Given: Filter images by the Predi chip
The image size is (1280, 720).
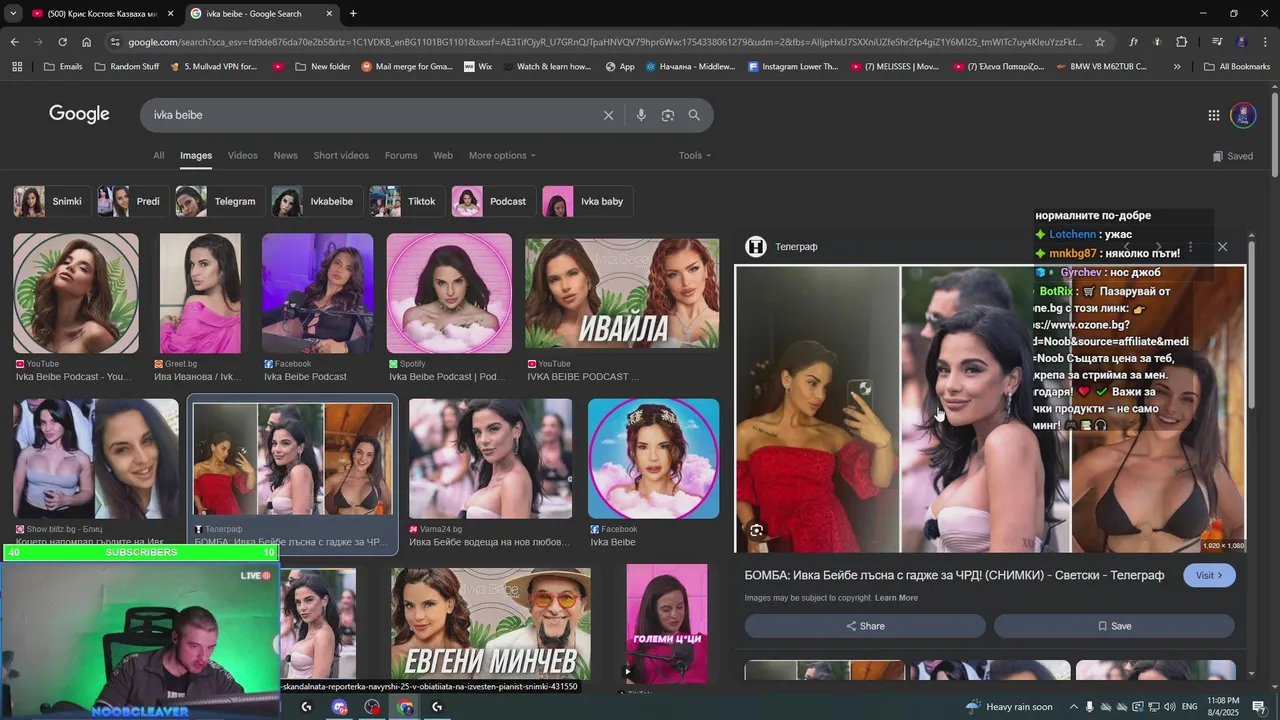Looking at the screenshot, I should pyautogui.click(x=133, y=201).
